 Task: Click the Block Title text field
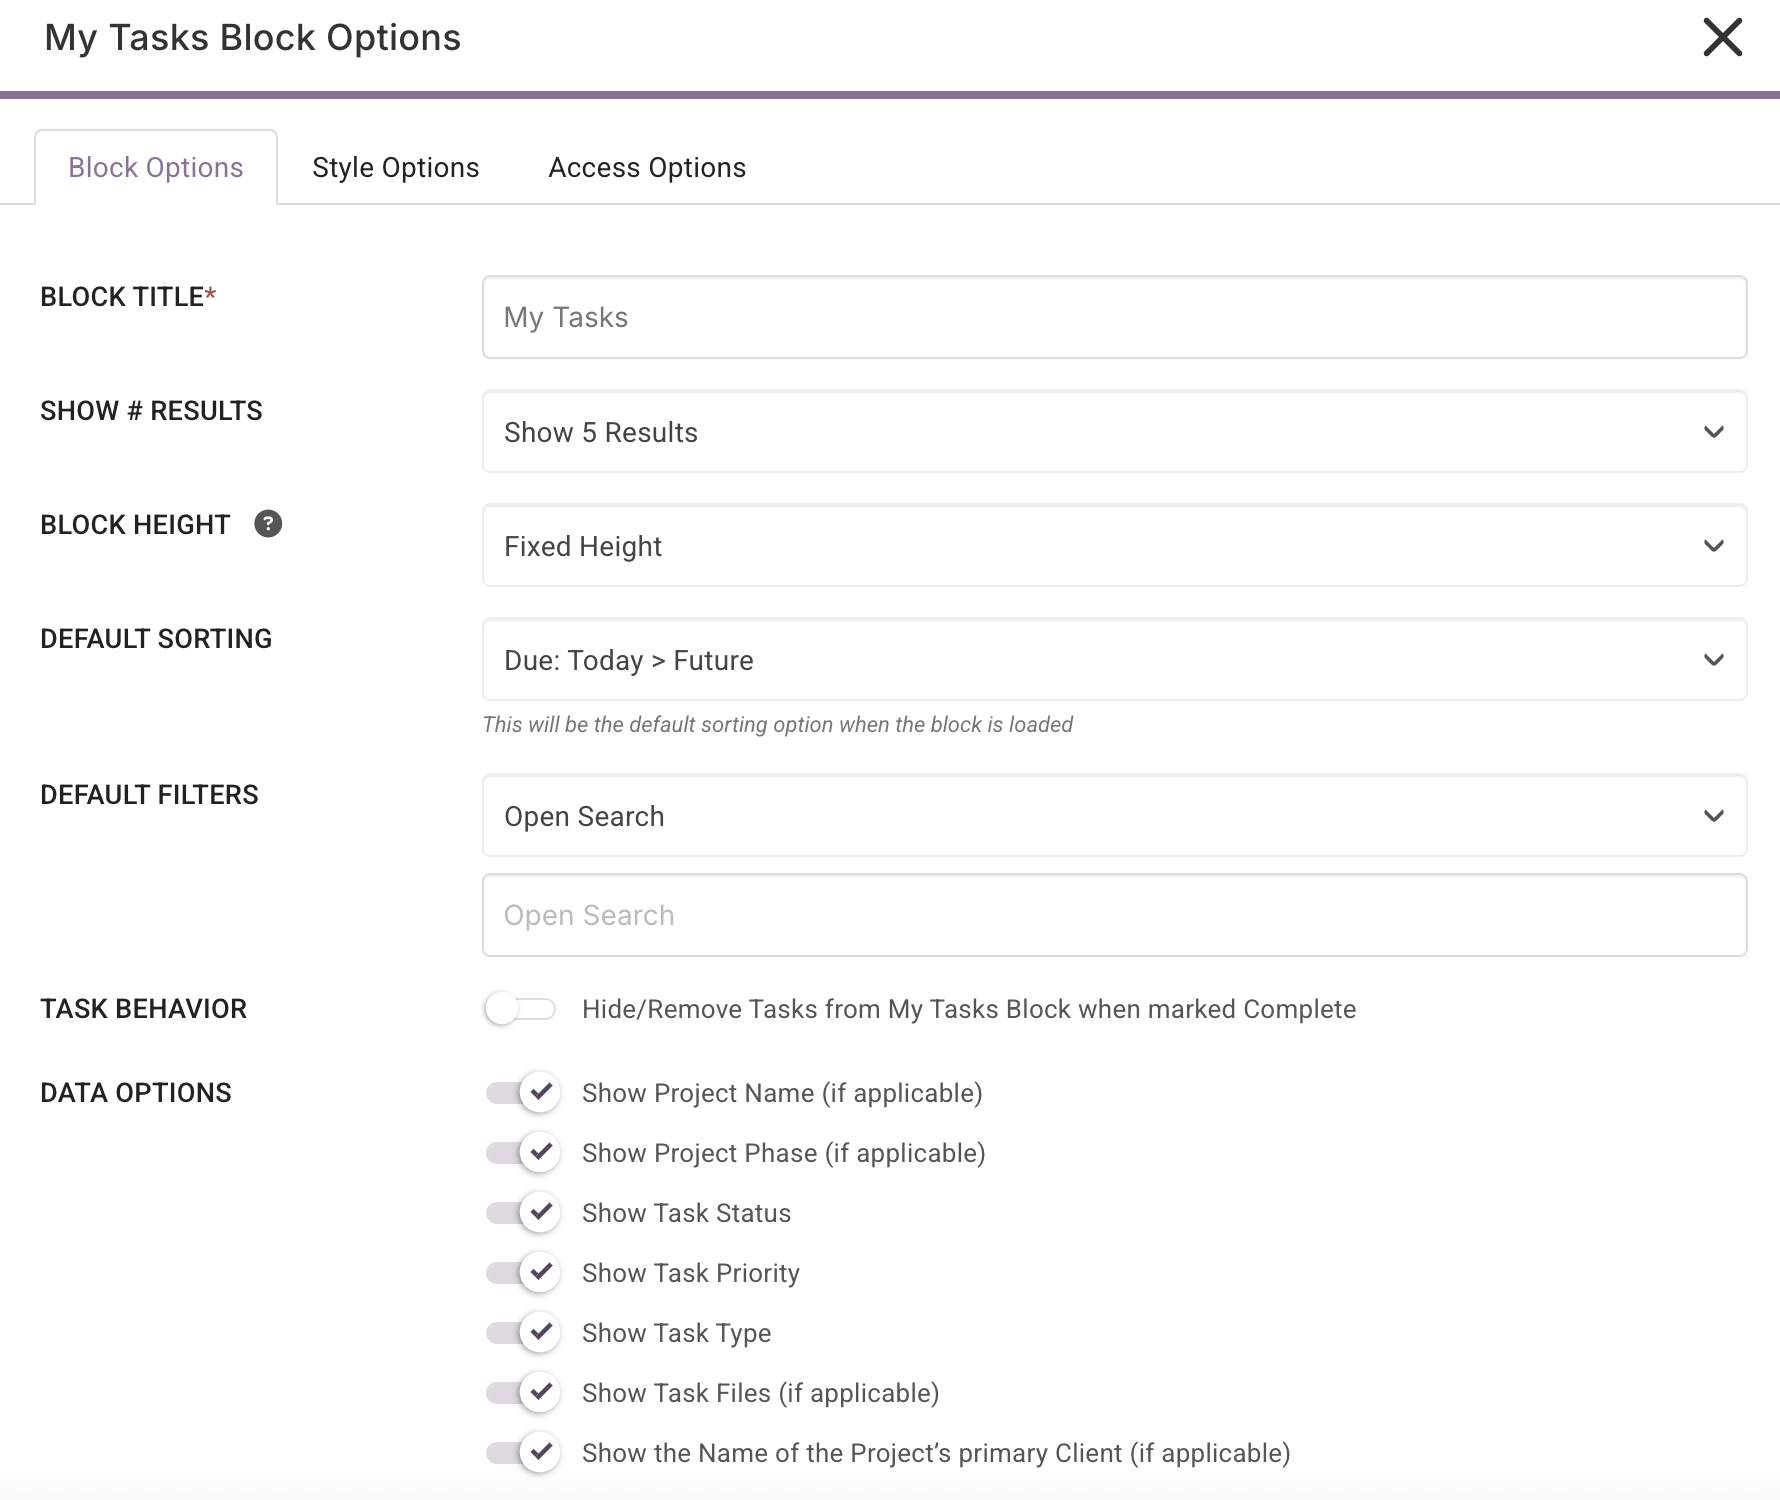(x=1114, y=318)
